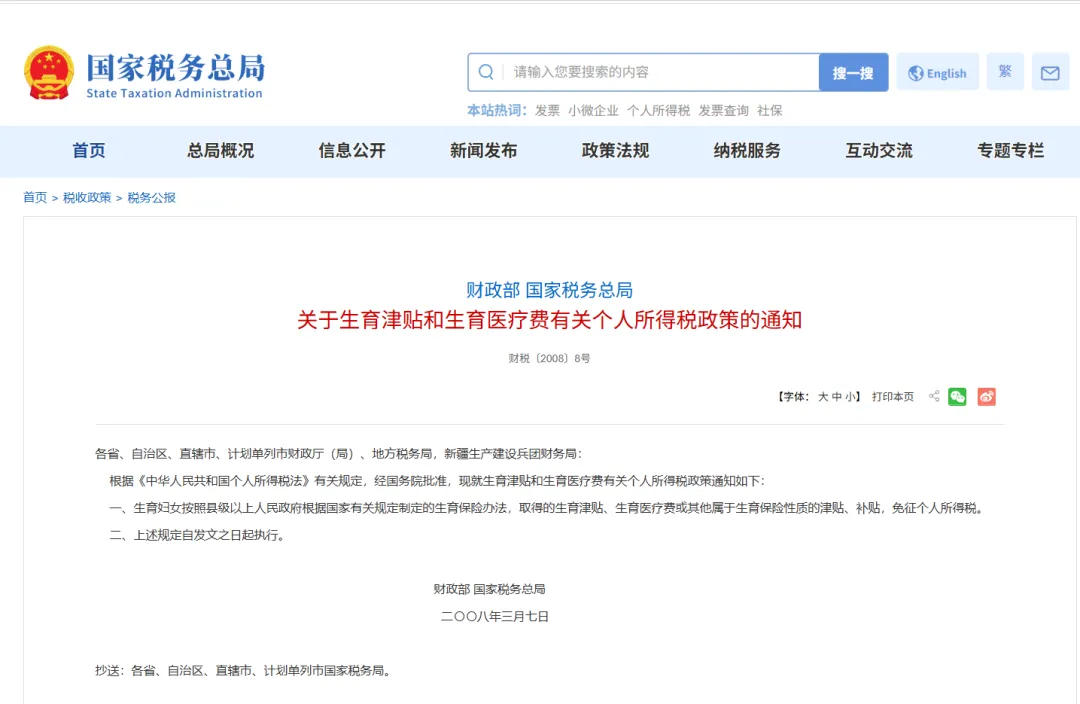This screenshot has height=704, width=1080.
Task: Set font size to 中
Action: (836, 397)
